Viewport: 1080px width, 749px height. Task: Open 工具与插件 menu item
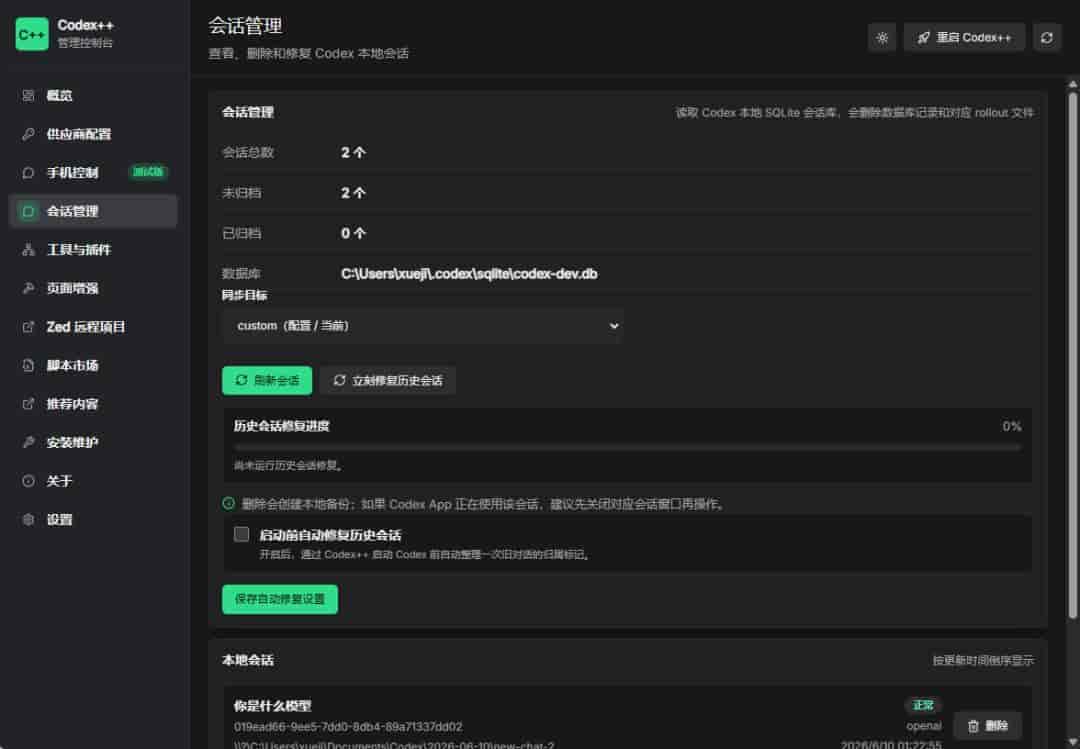point(93,249)
